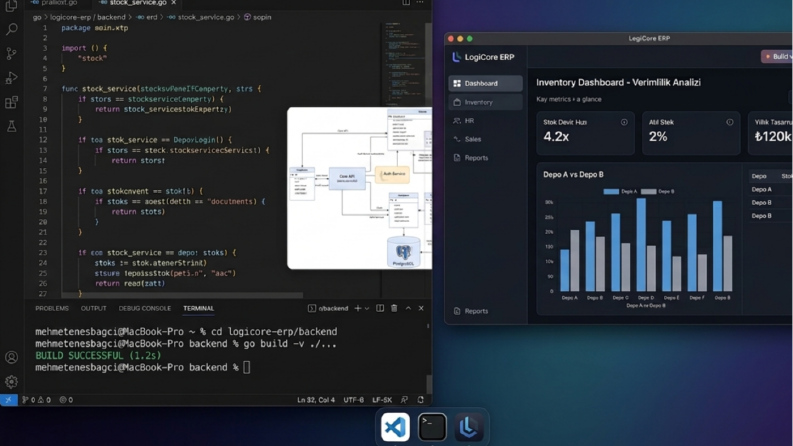Change the UTF-8 encoding in status bar
The image size is (793, 446).
354,399
